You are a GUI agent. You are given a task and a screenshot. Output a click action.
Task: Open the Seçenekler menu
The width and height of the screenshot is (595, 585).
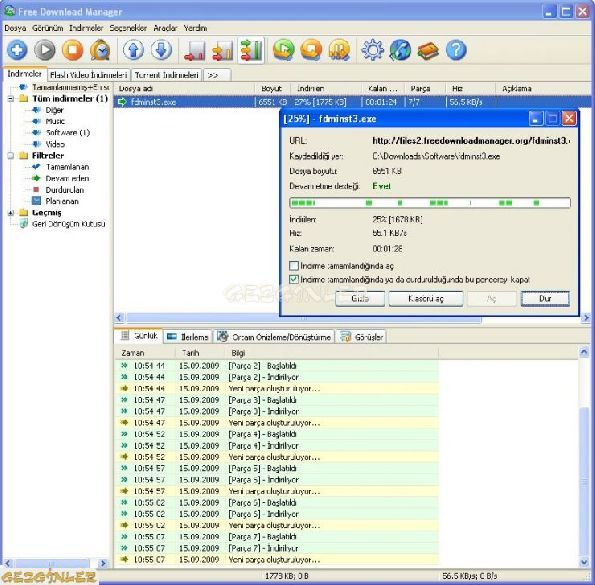pyautogui.click(x=128, y=28)
